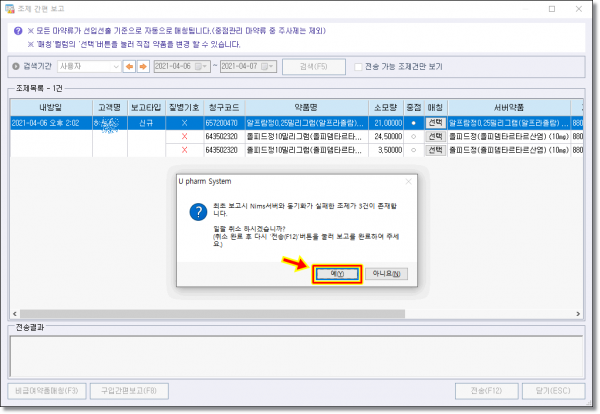Click the help question mark icon at top
Image resolution: width=600 pixels, height=414 pixels.
(x=18, y=31)
